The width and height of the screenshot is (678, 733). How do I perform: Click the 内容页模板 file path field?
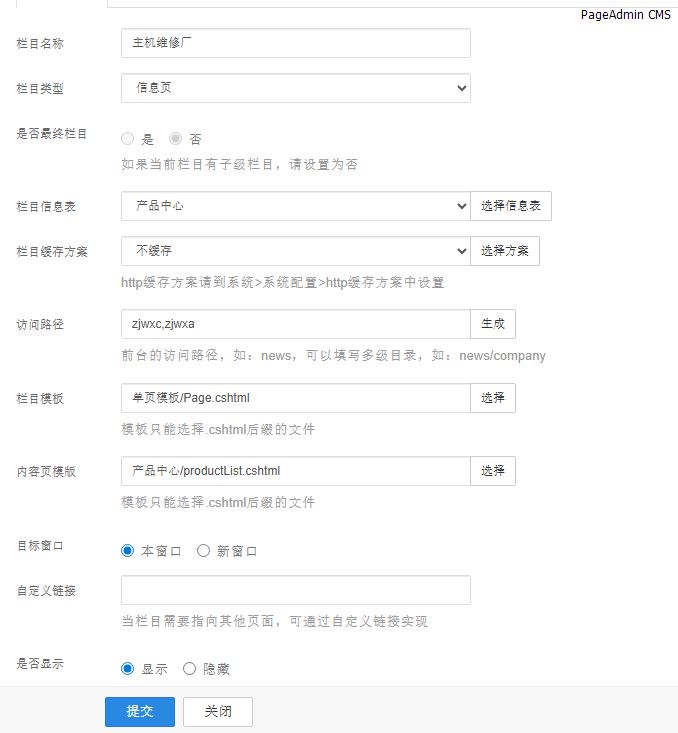(295, 471)
